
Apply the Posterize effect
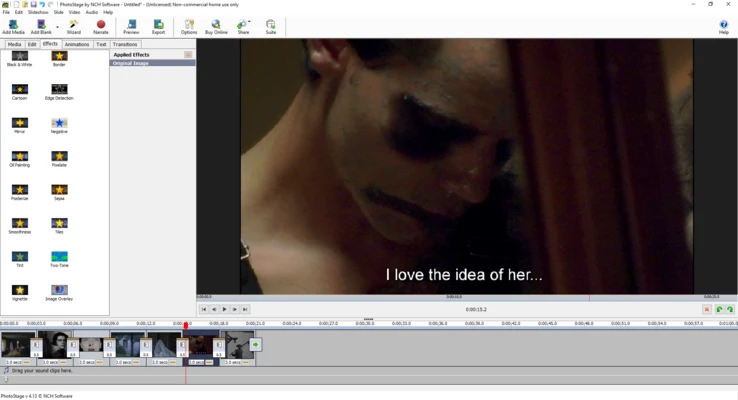tap(19, 192)
